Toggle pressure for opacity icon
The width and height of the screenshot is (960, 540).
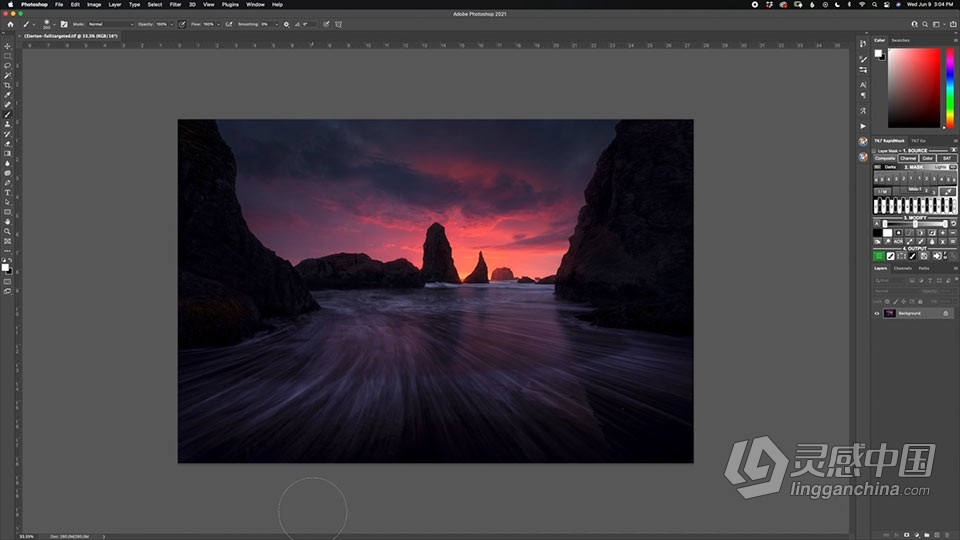[182, 24]
